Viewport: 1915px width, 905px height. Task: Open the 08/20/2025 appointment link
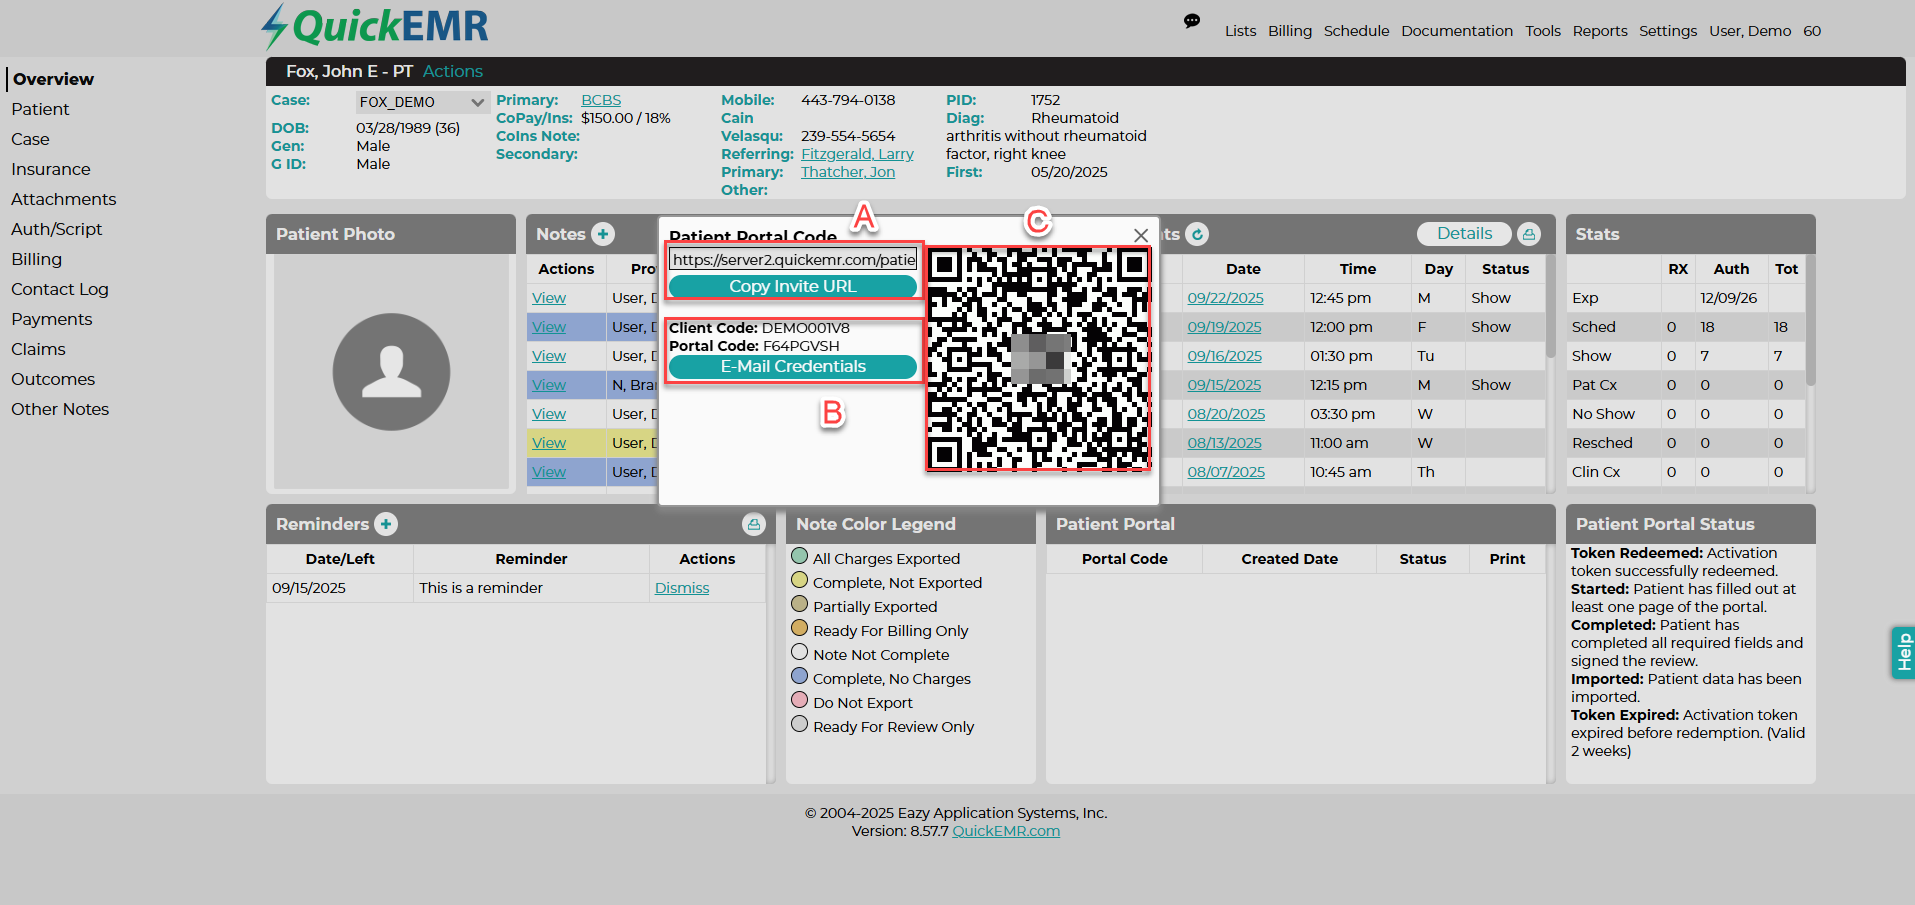coord(1226,414)
